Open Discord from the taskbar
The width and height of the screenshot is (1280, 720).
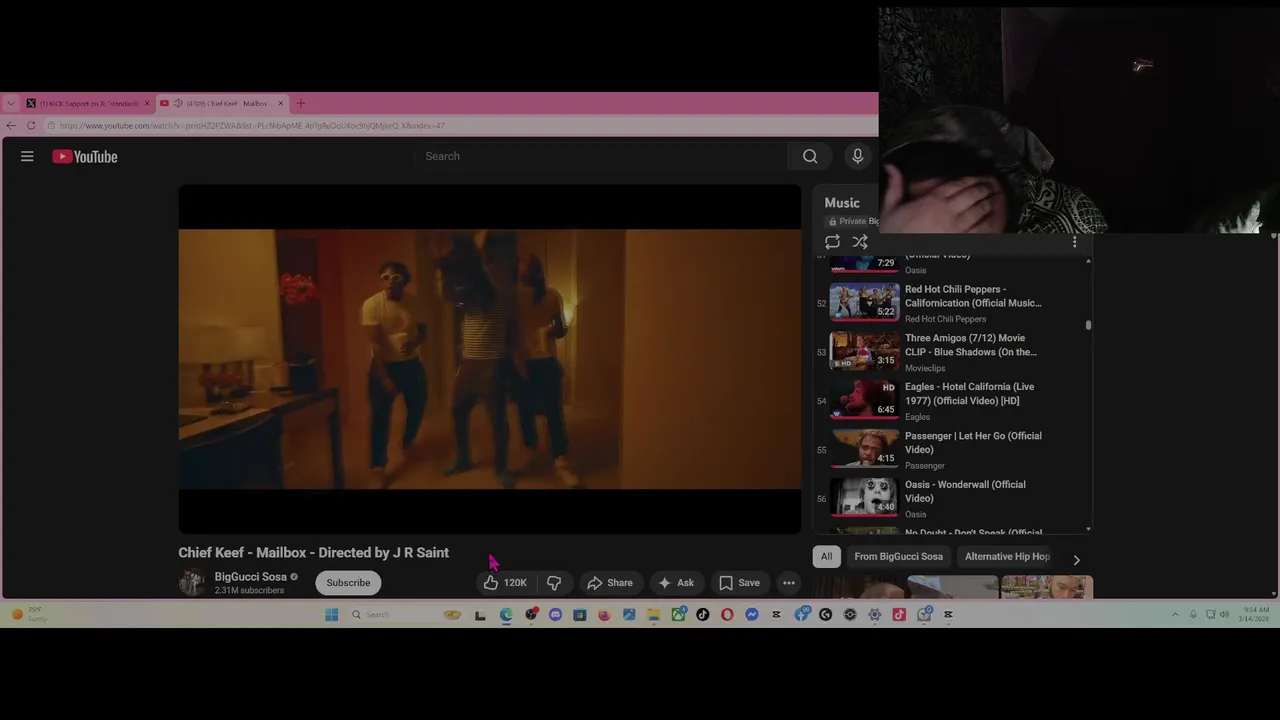pos(555,615)
